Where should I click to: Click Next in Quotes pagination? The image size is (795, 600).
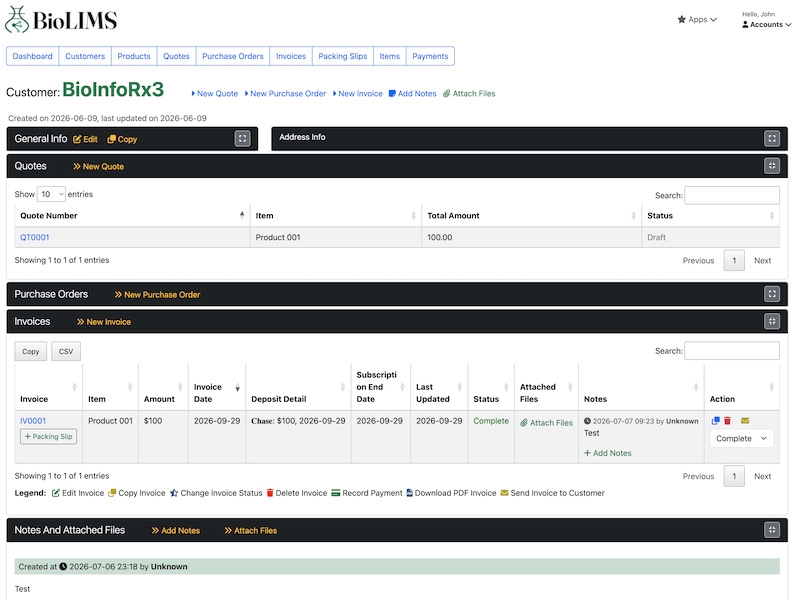tap(762, 260)
